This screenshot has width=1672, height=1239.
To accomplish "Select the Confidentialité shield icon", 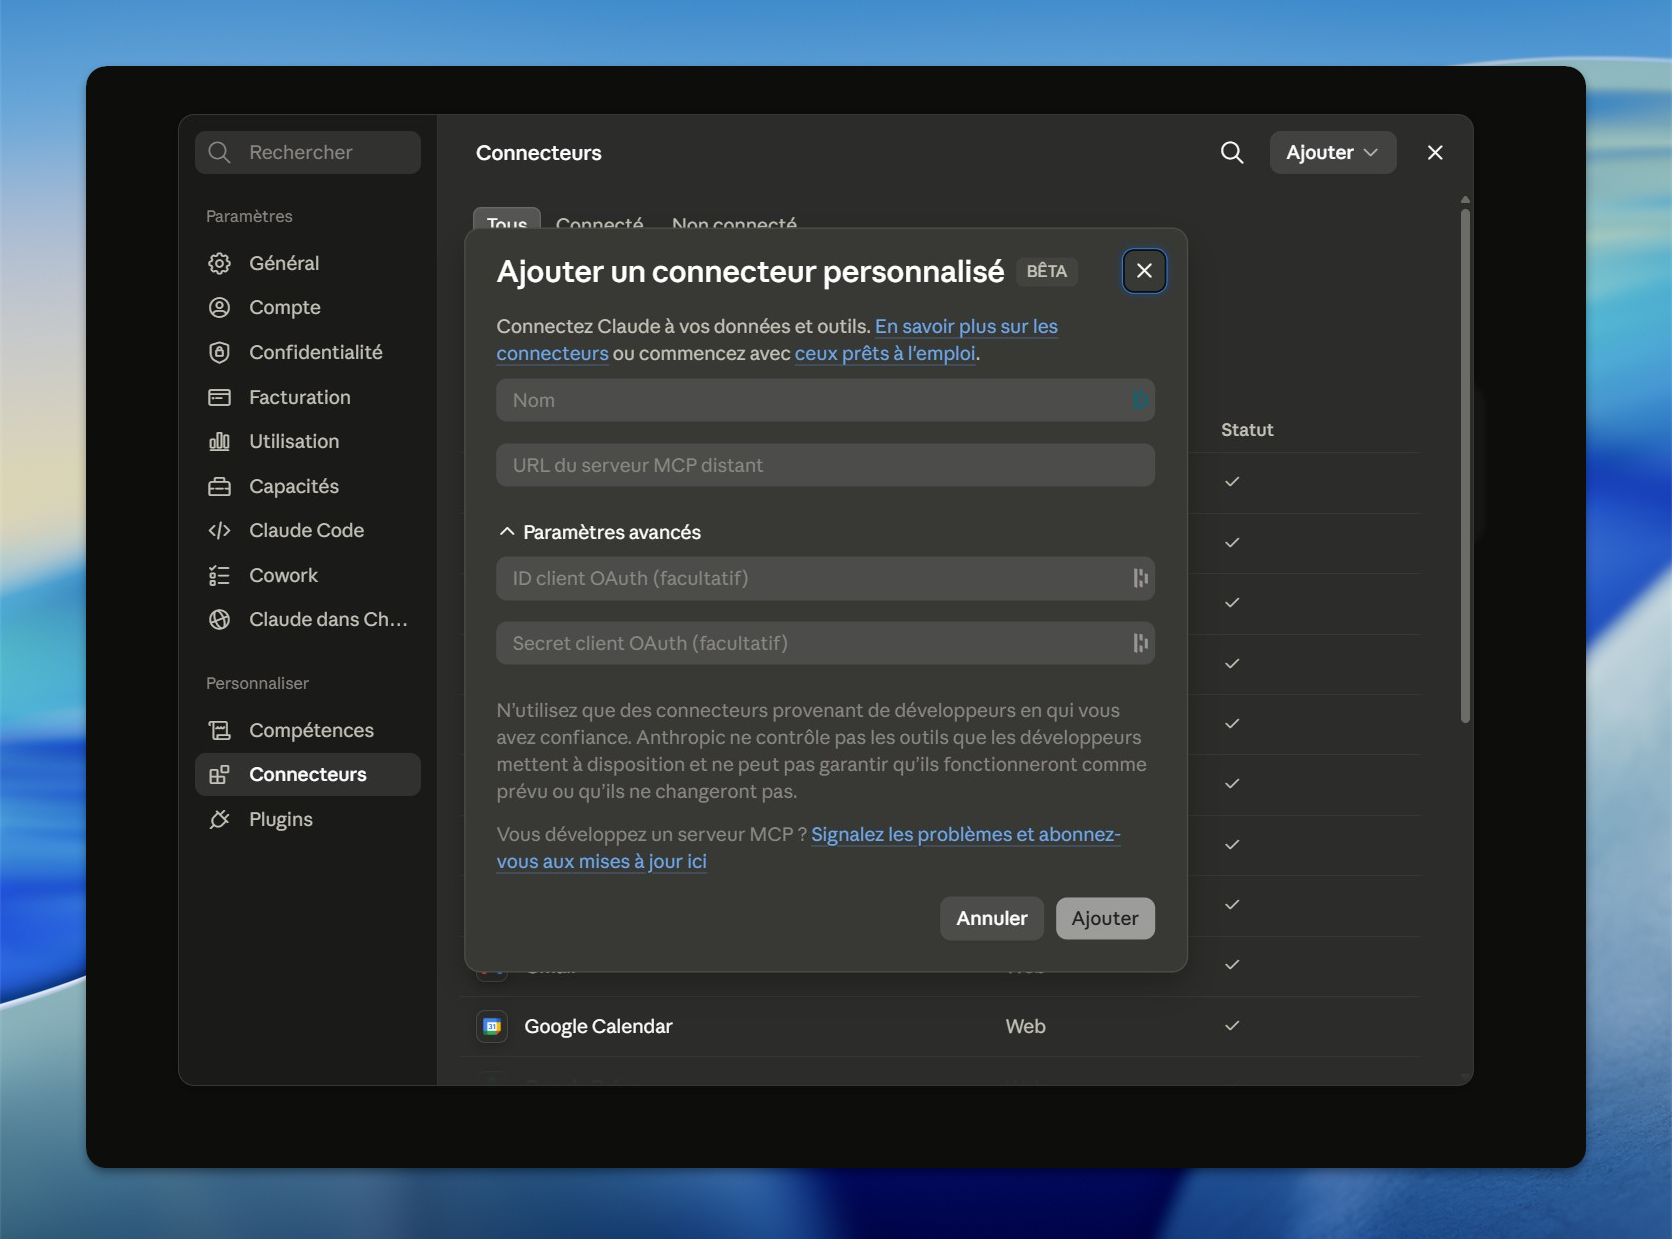I will click(x=219, y=352).
